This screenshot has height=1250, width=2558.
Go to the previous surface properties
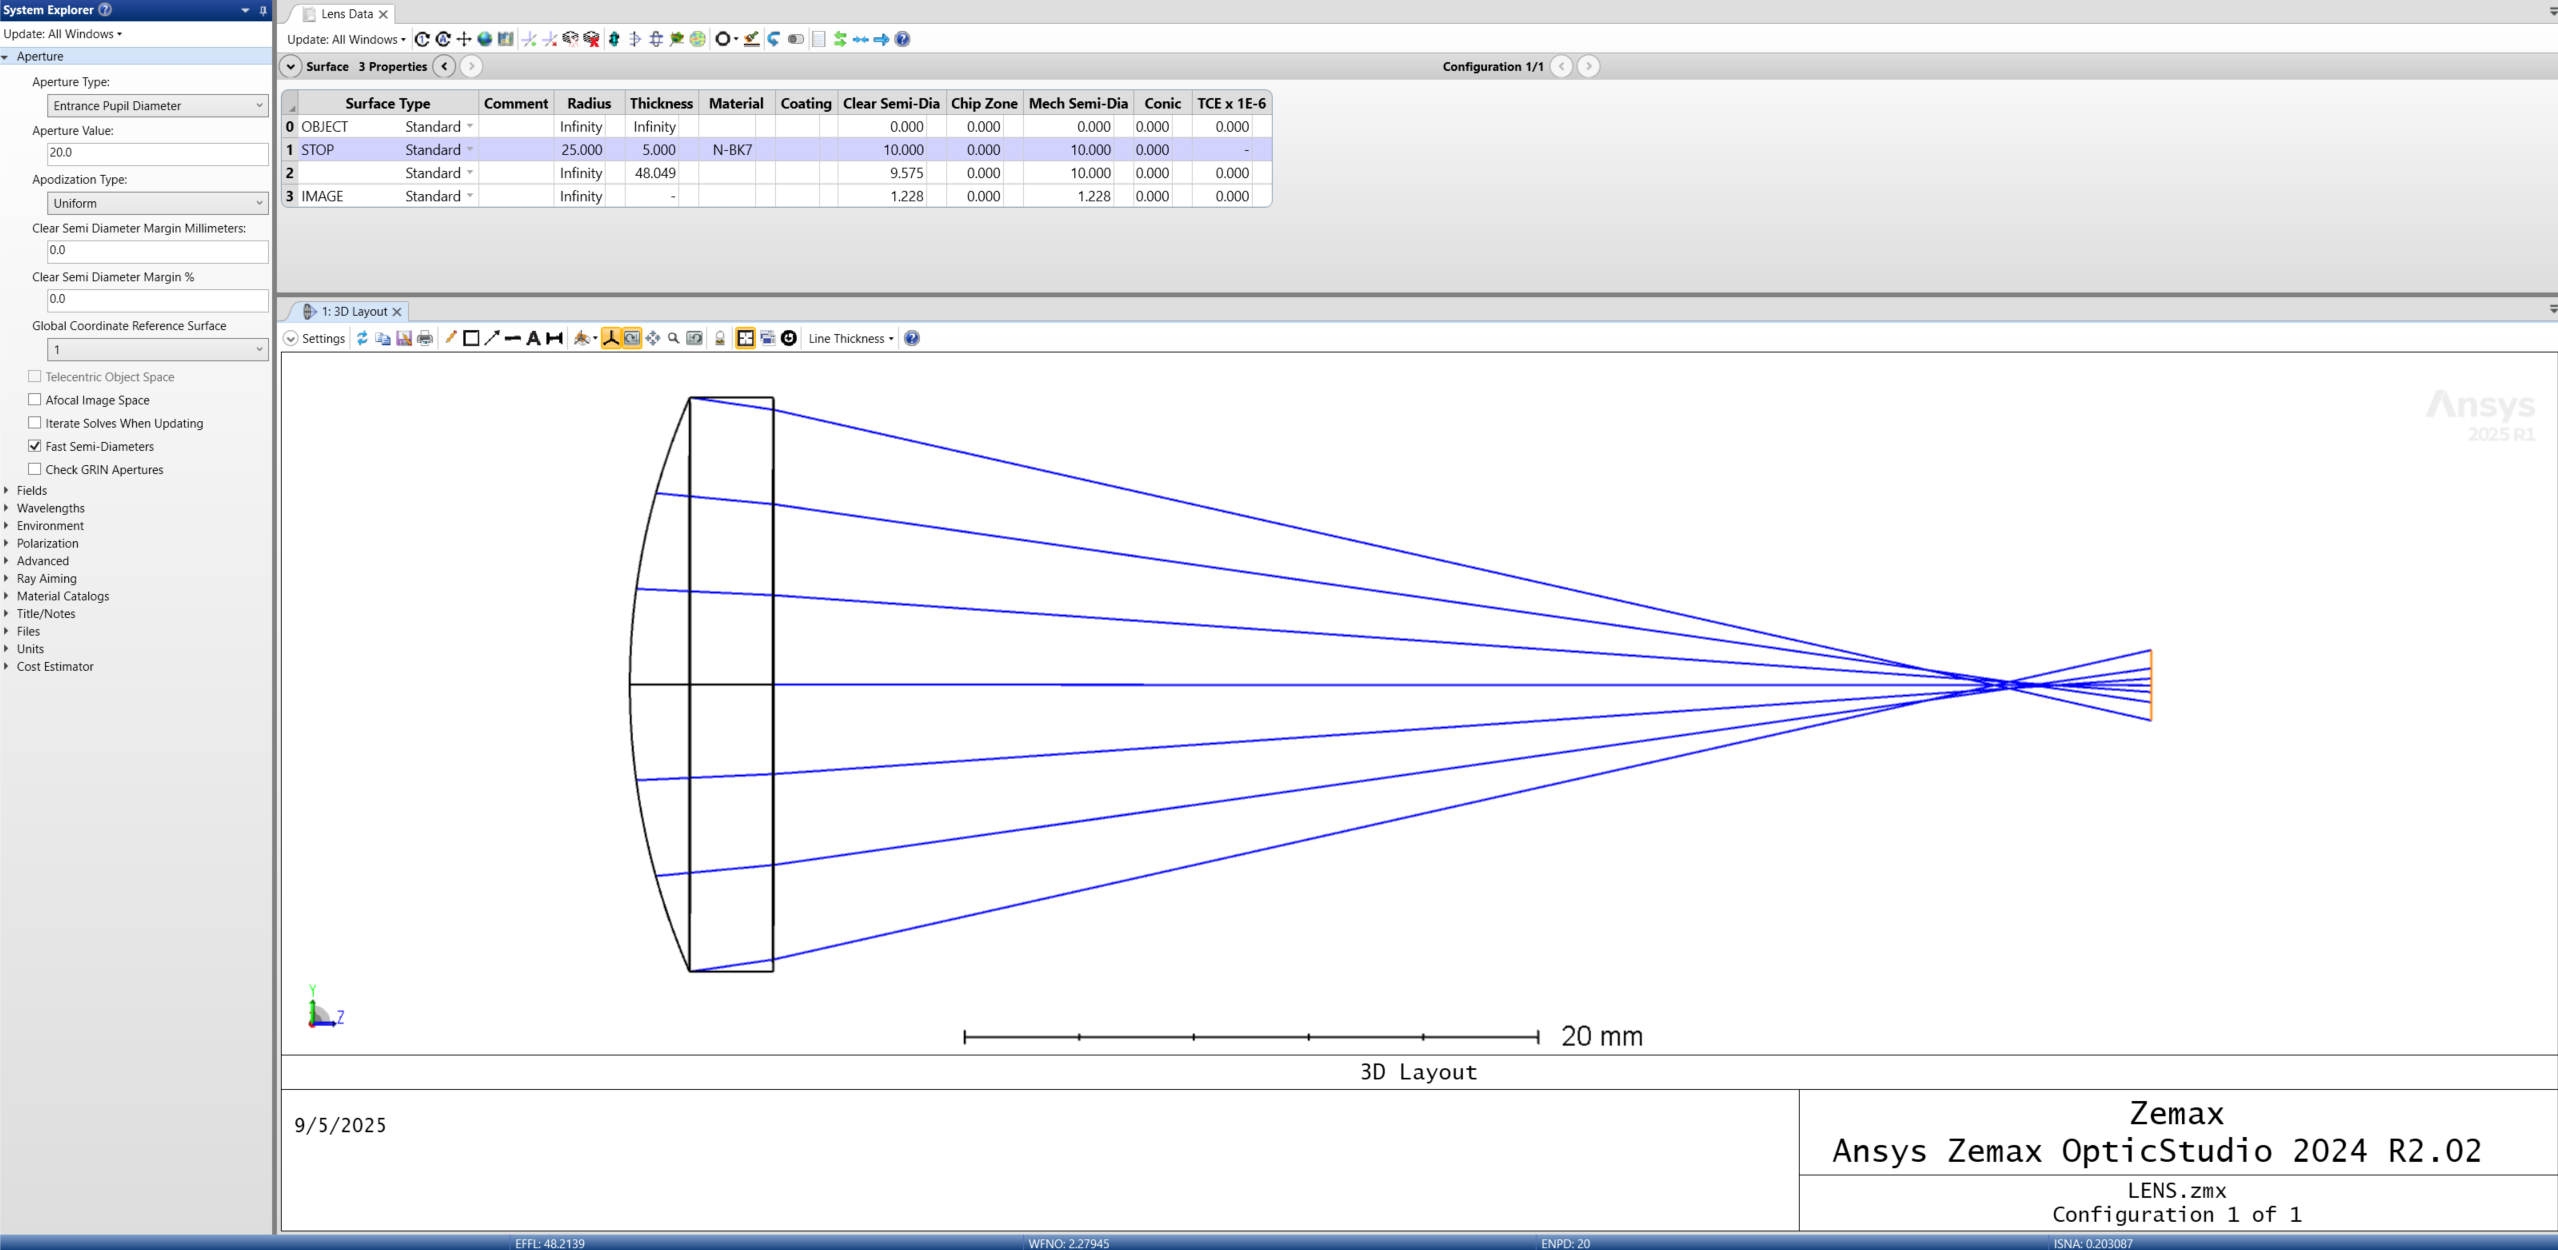[x=445, y=67]
